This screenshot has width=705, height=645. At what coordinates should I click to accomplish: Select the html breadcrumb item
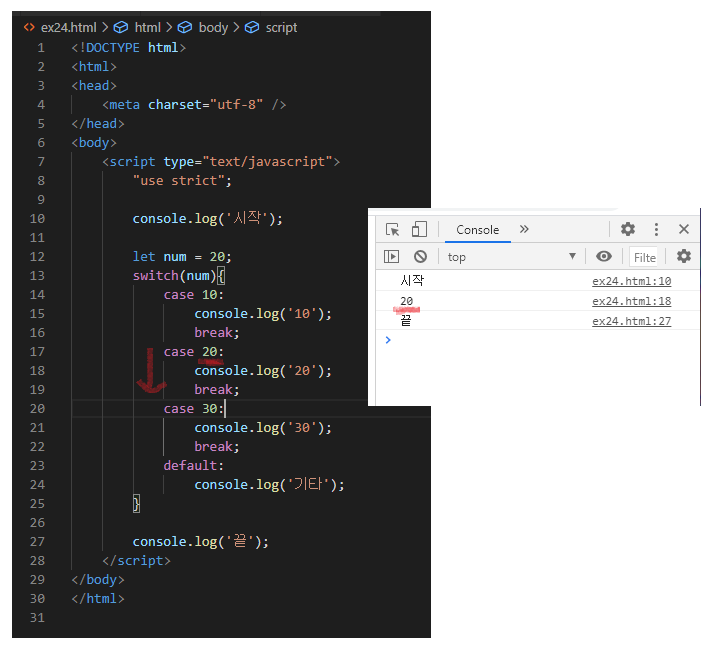point(147,28)
